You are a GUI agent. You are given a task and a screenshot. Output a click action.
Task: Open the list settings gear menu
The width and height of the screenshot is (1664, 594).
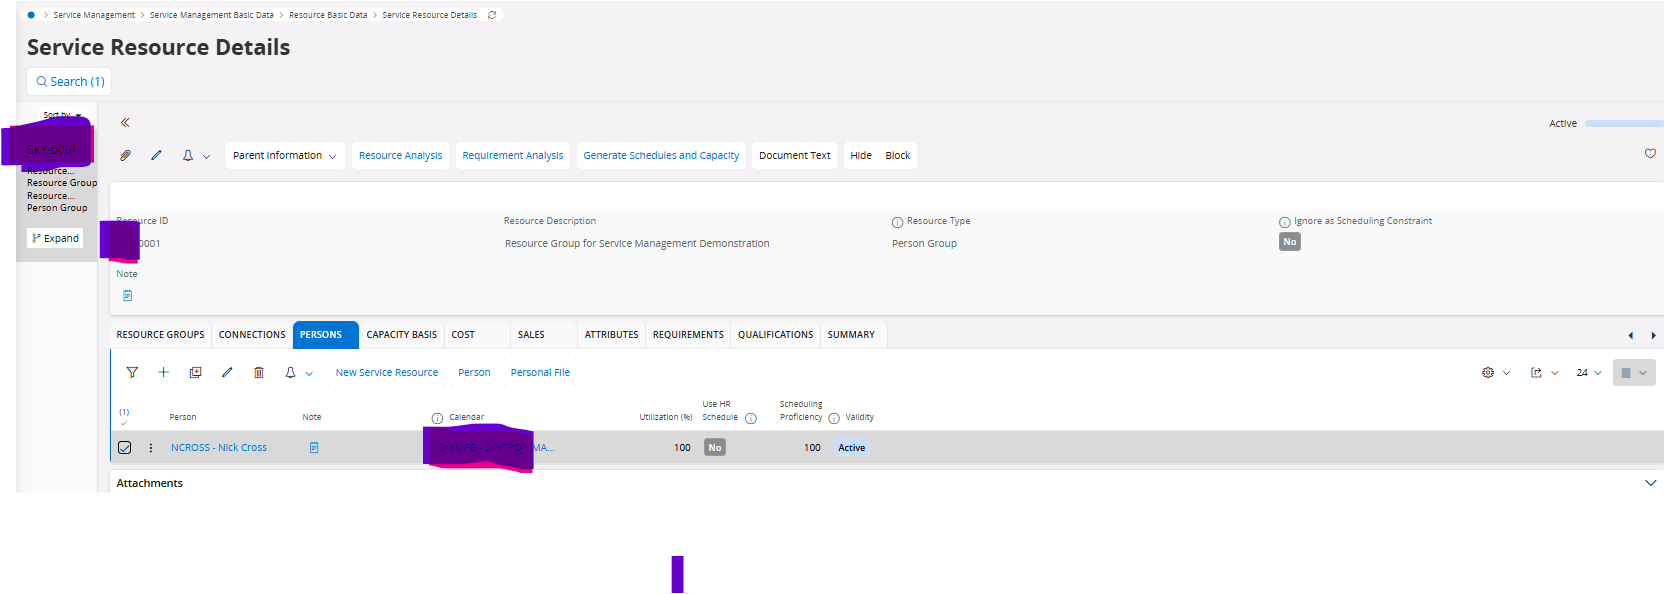[1495, 373]
